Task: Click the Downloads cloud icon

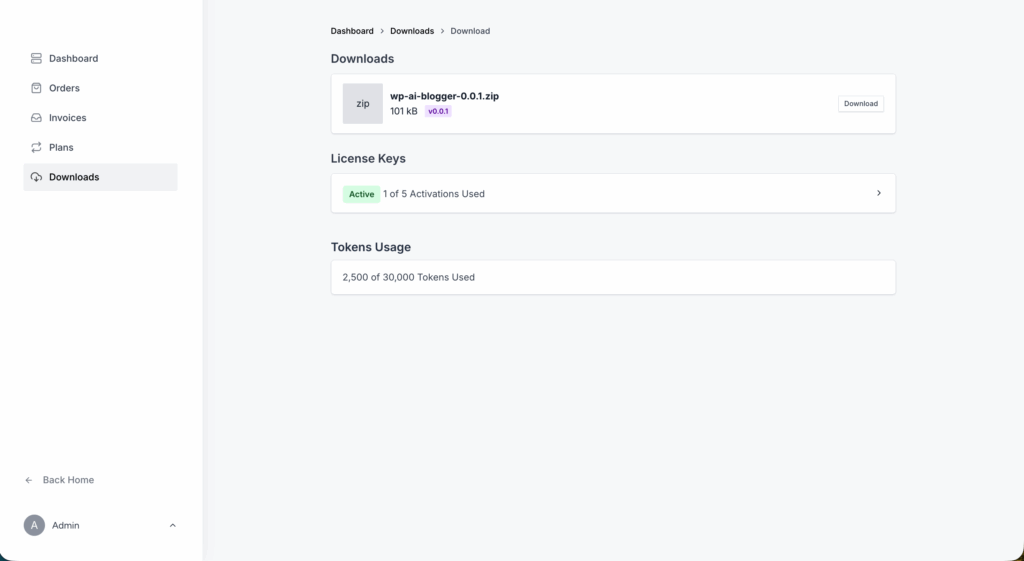Action: (x=37, y=177)
